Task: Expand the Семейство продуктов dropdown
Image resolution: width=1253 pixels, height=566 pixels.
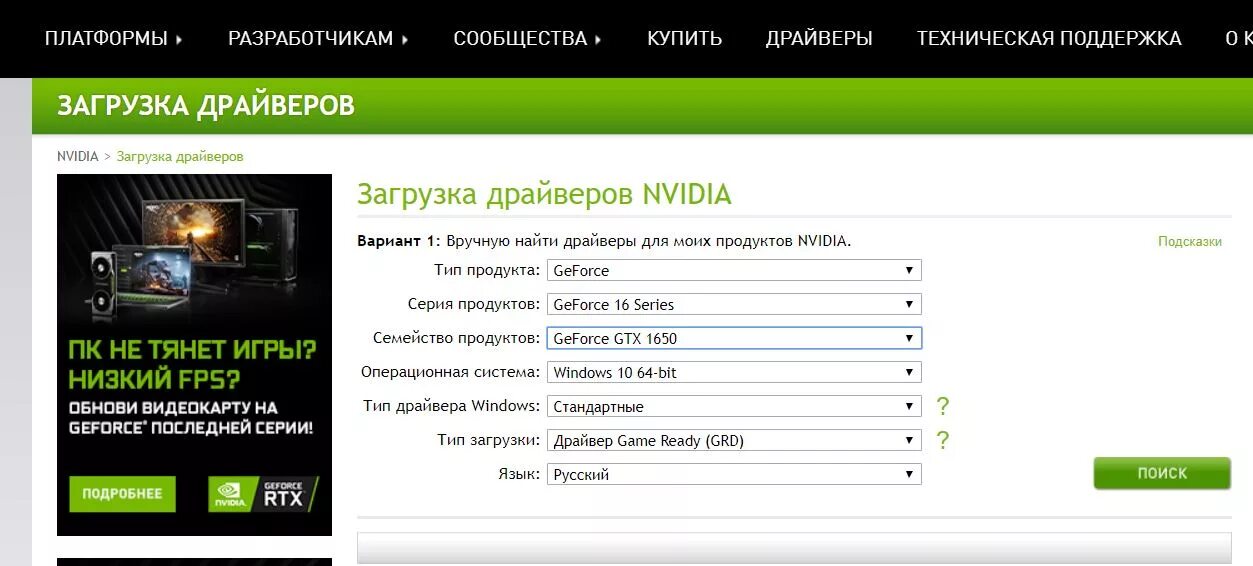Action: (734, 338)
